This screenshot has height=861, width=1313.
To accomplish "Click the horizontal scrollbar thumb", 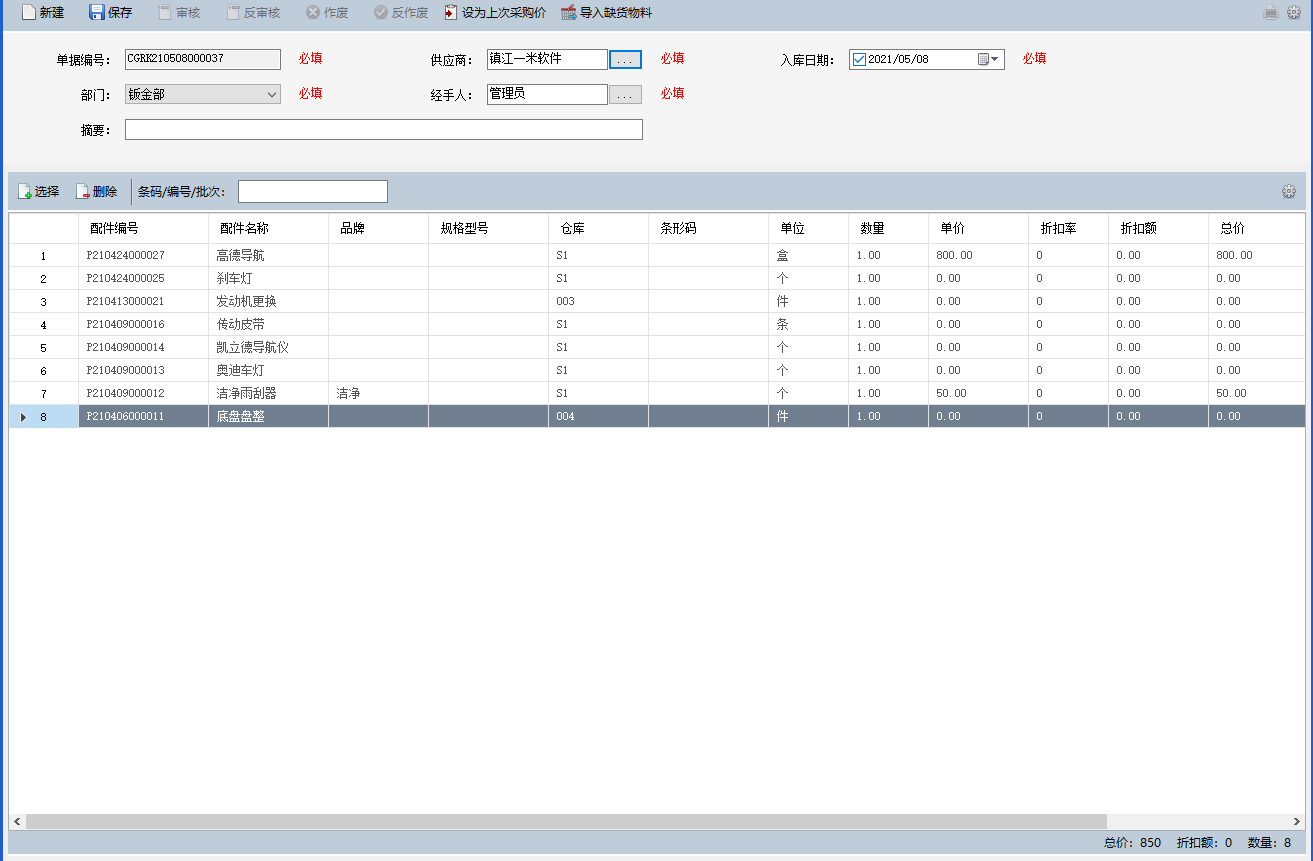I will (566, 821).
